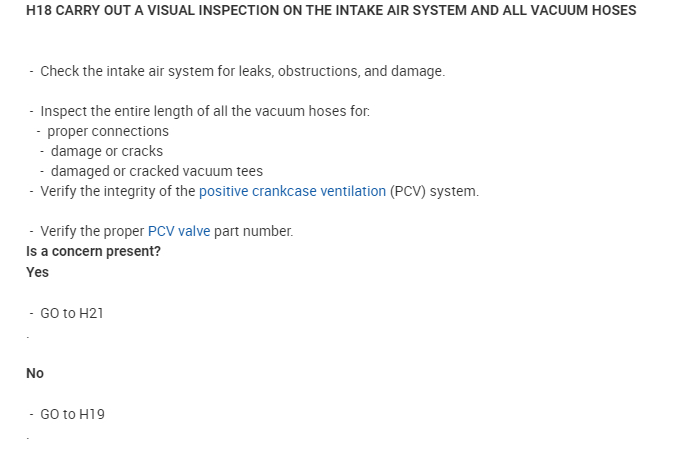The image size is (695, 450).
Task: Click the "GO to H21" instruction
Action: (72, 313)
